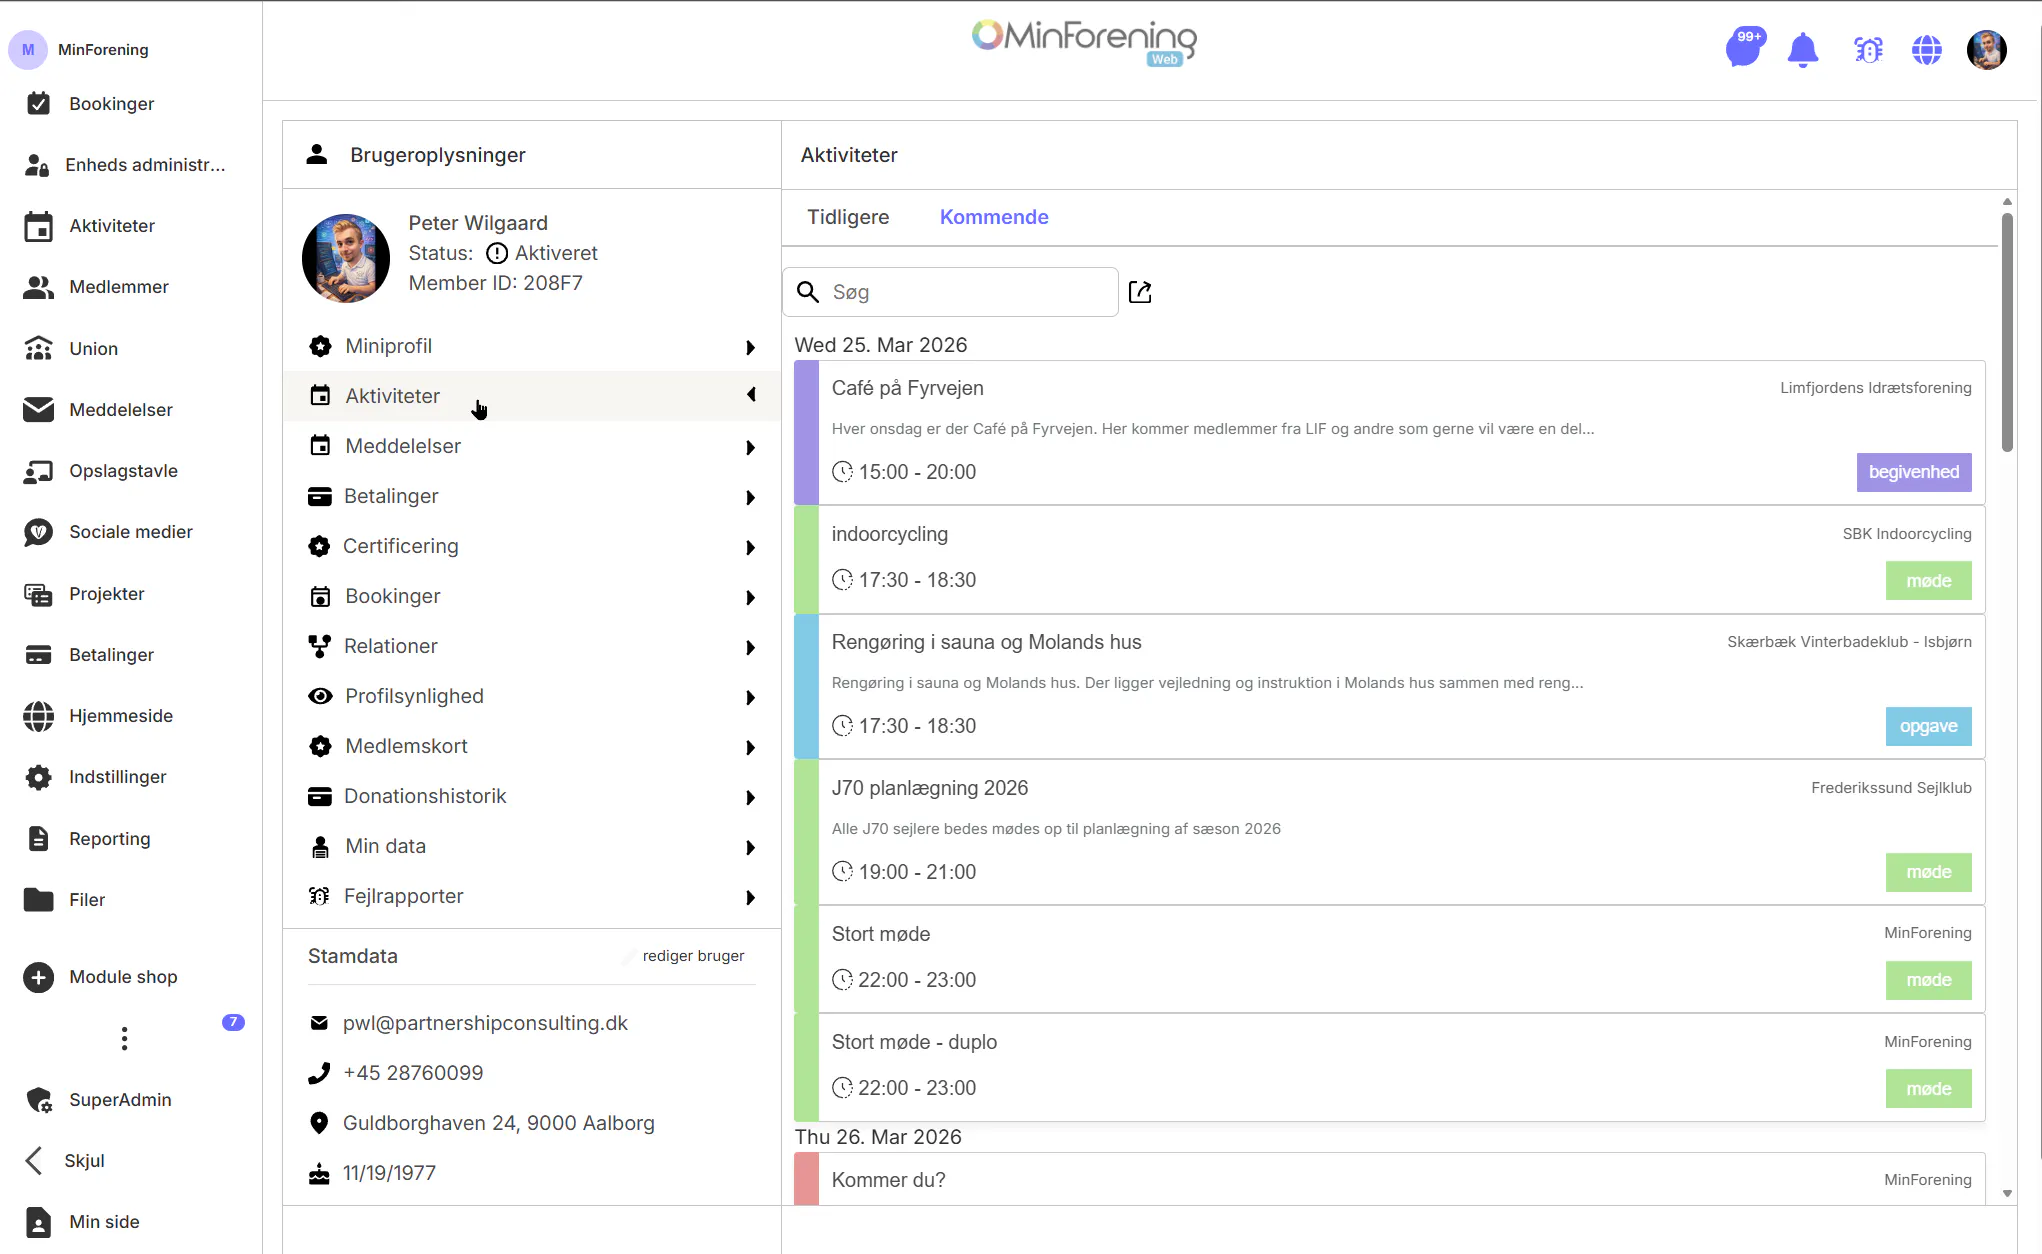The image size is (2042, 1254).
Task: Click the SuperAdmin shield icon
Action: coord(38,1100)
